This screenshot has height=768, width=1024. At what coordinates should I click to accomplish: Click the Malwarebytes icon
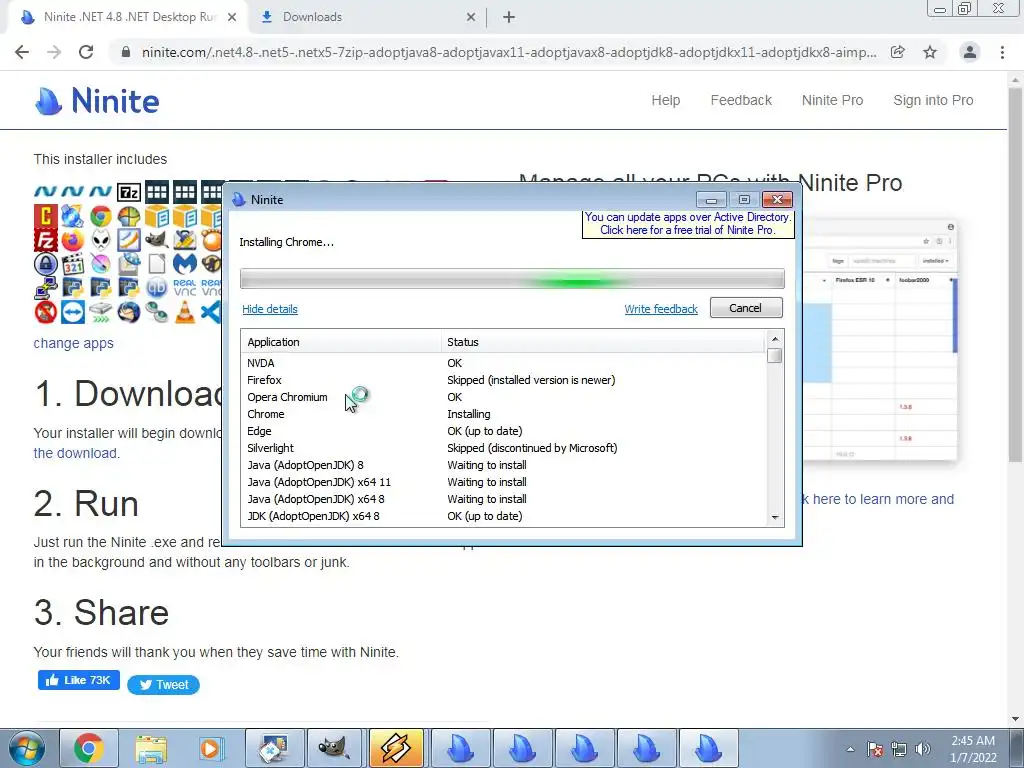[x=185, y=264]
